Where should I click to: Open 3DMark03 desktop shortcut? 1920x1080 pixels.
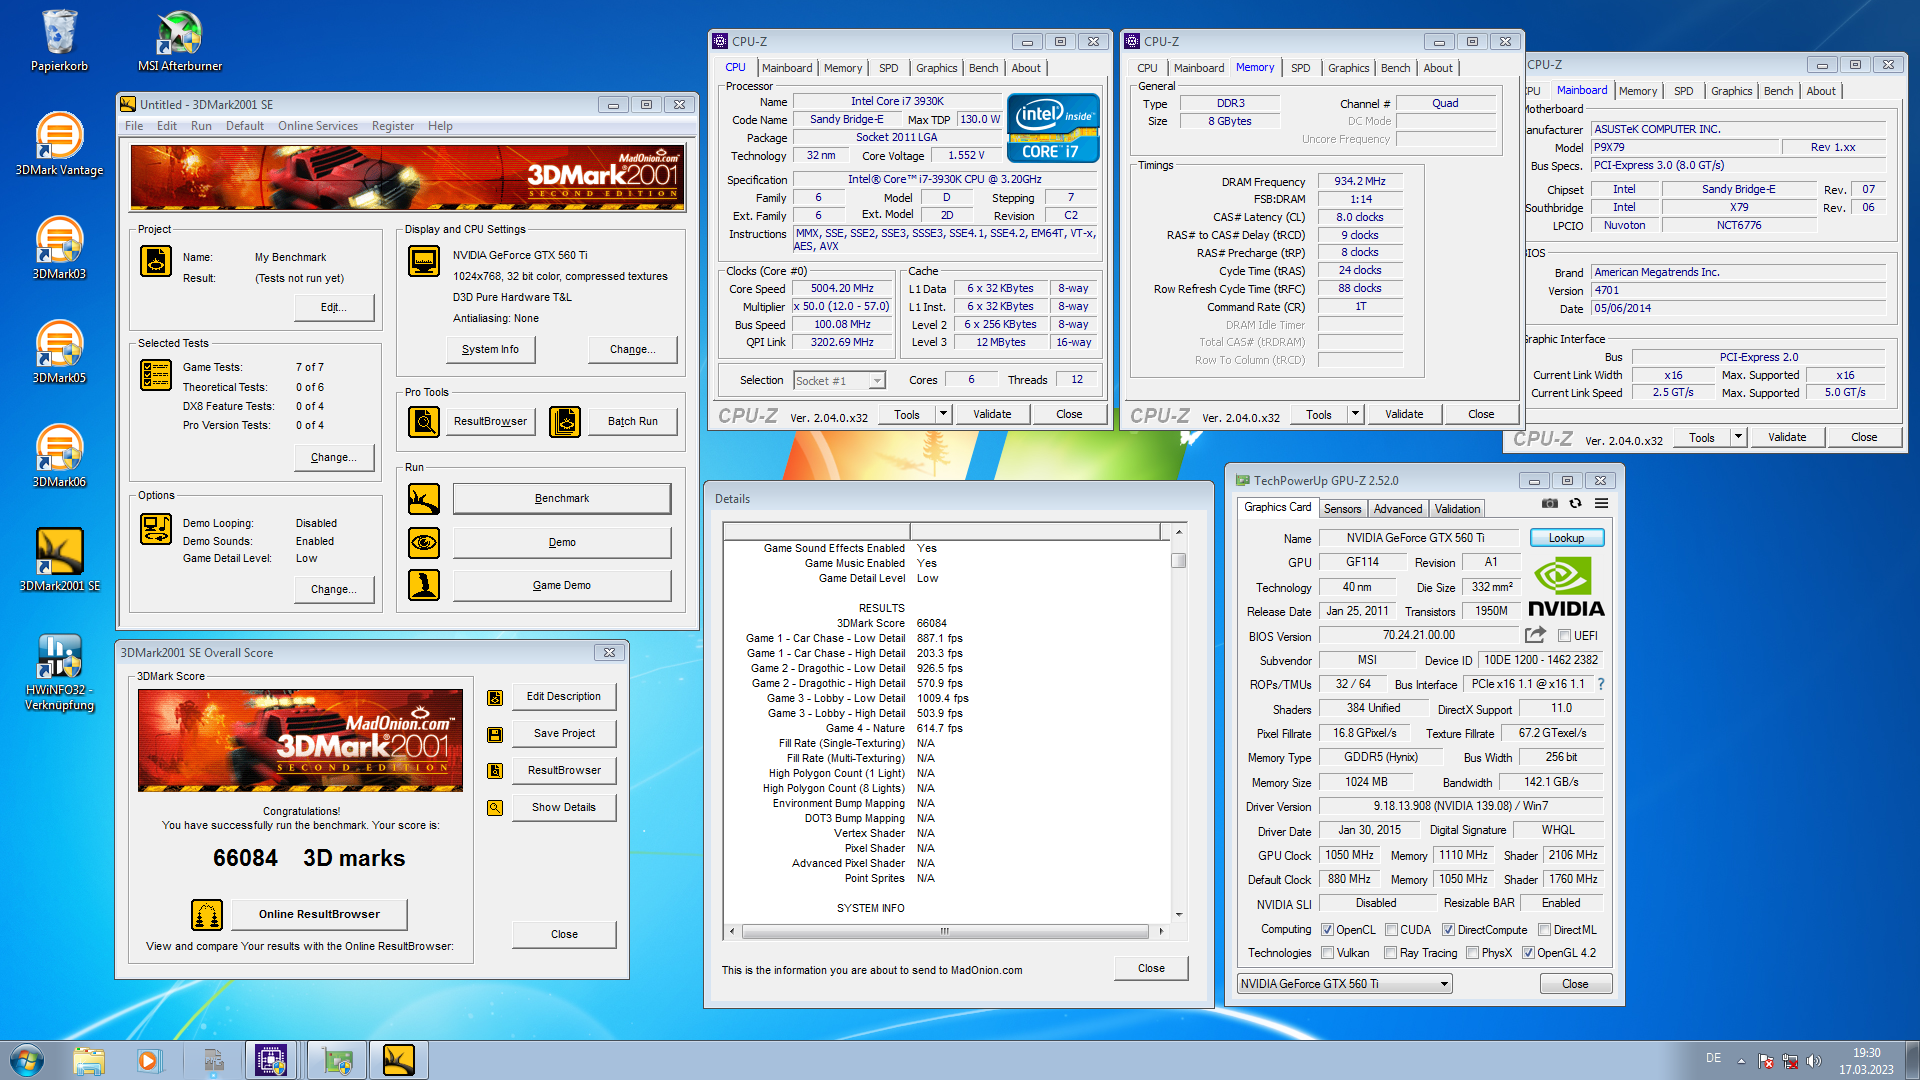coord(59,248)
